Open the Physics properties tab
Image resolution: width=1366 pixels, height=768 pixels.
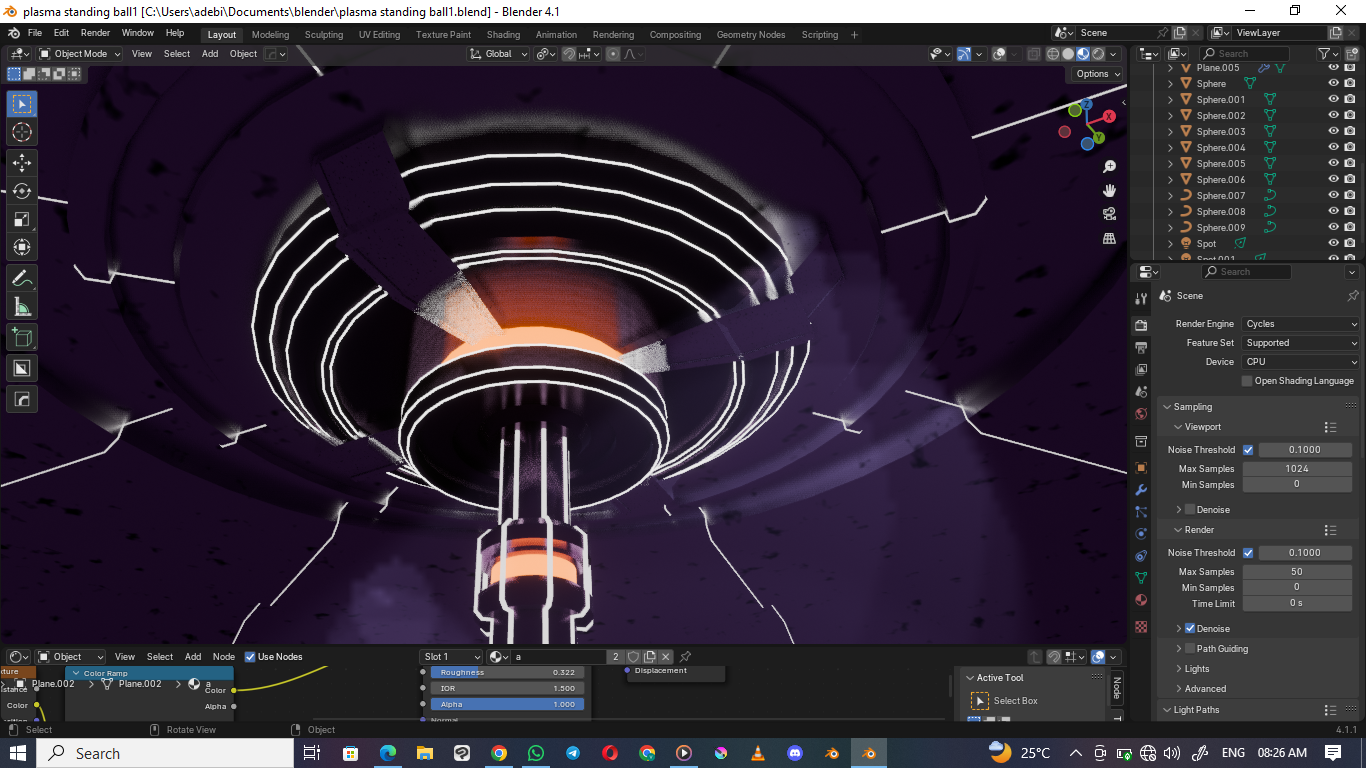pyautogui.click(x=1141, y=534)
